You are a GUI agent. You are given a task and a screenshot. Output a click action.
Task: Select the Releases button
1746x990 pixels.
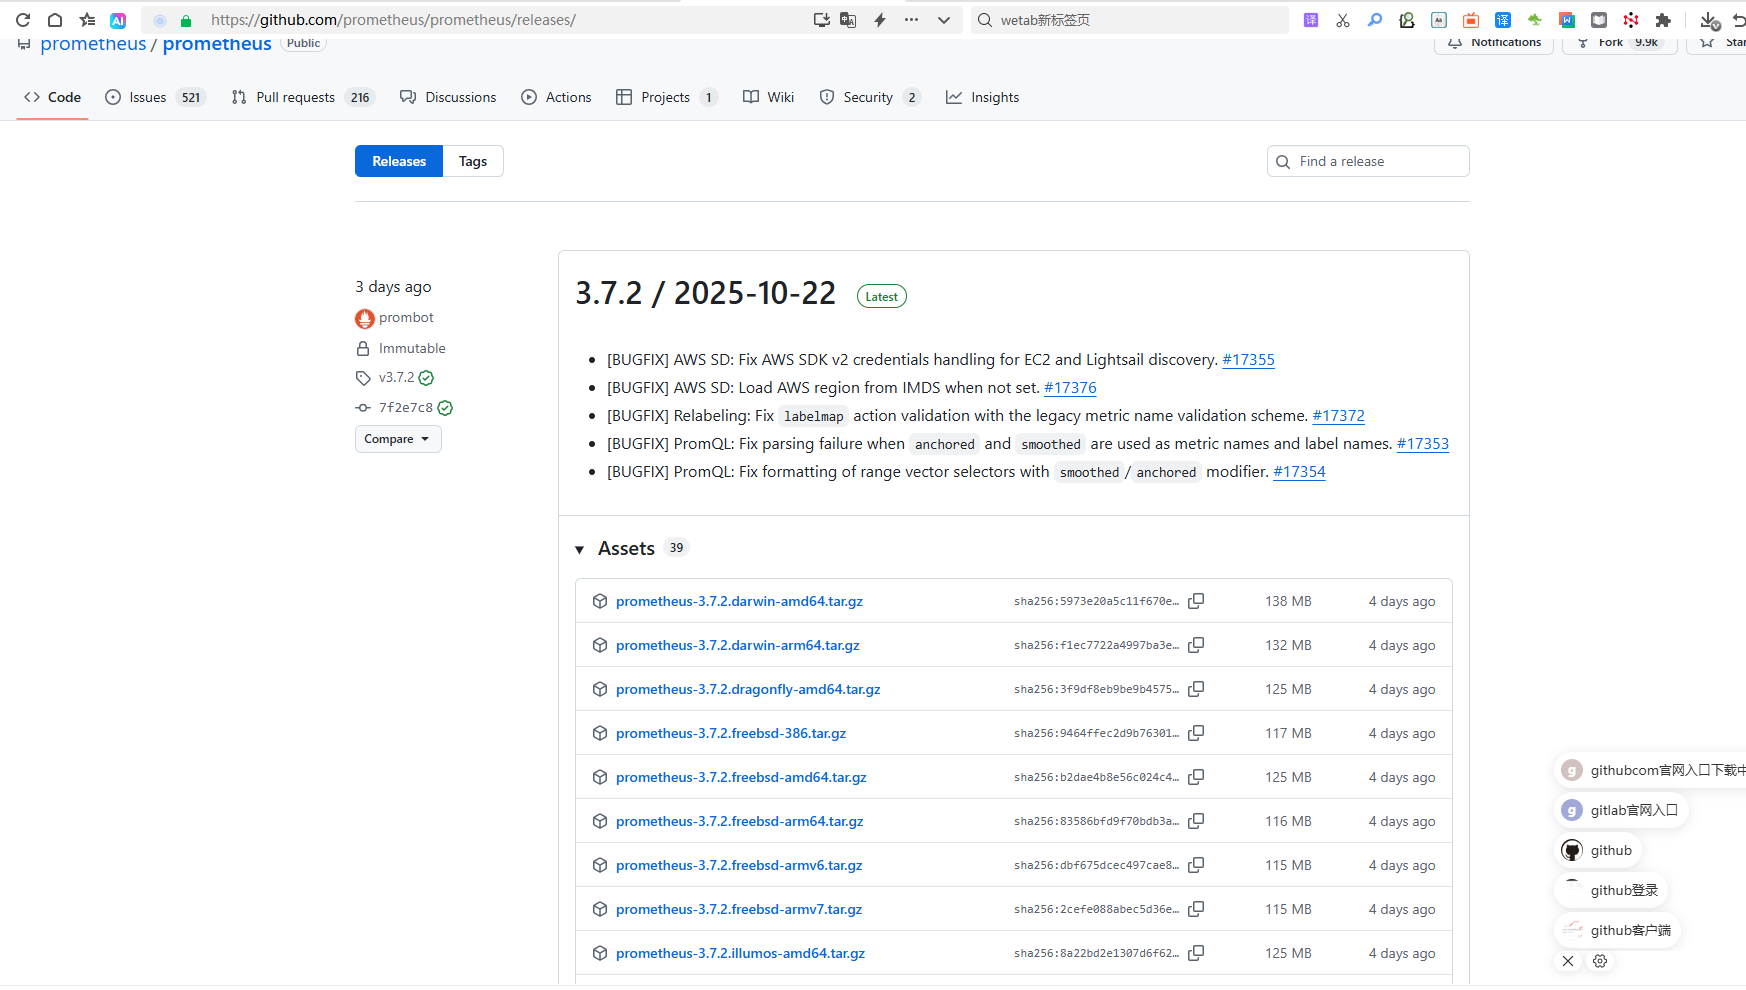point(399,161)
